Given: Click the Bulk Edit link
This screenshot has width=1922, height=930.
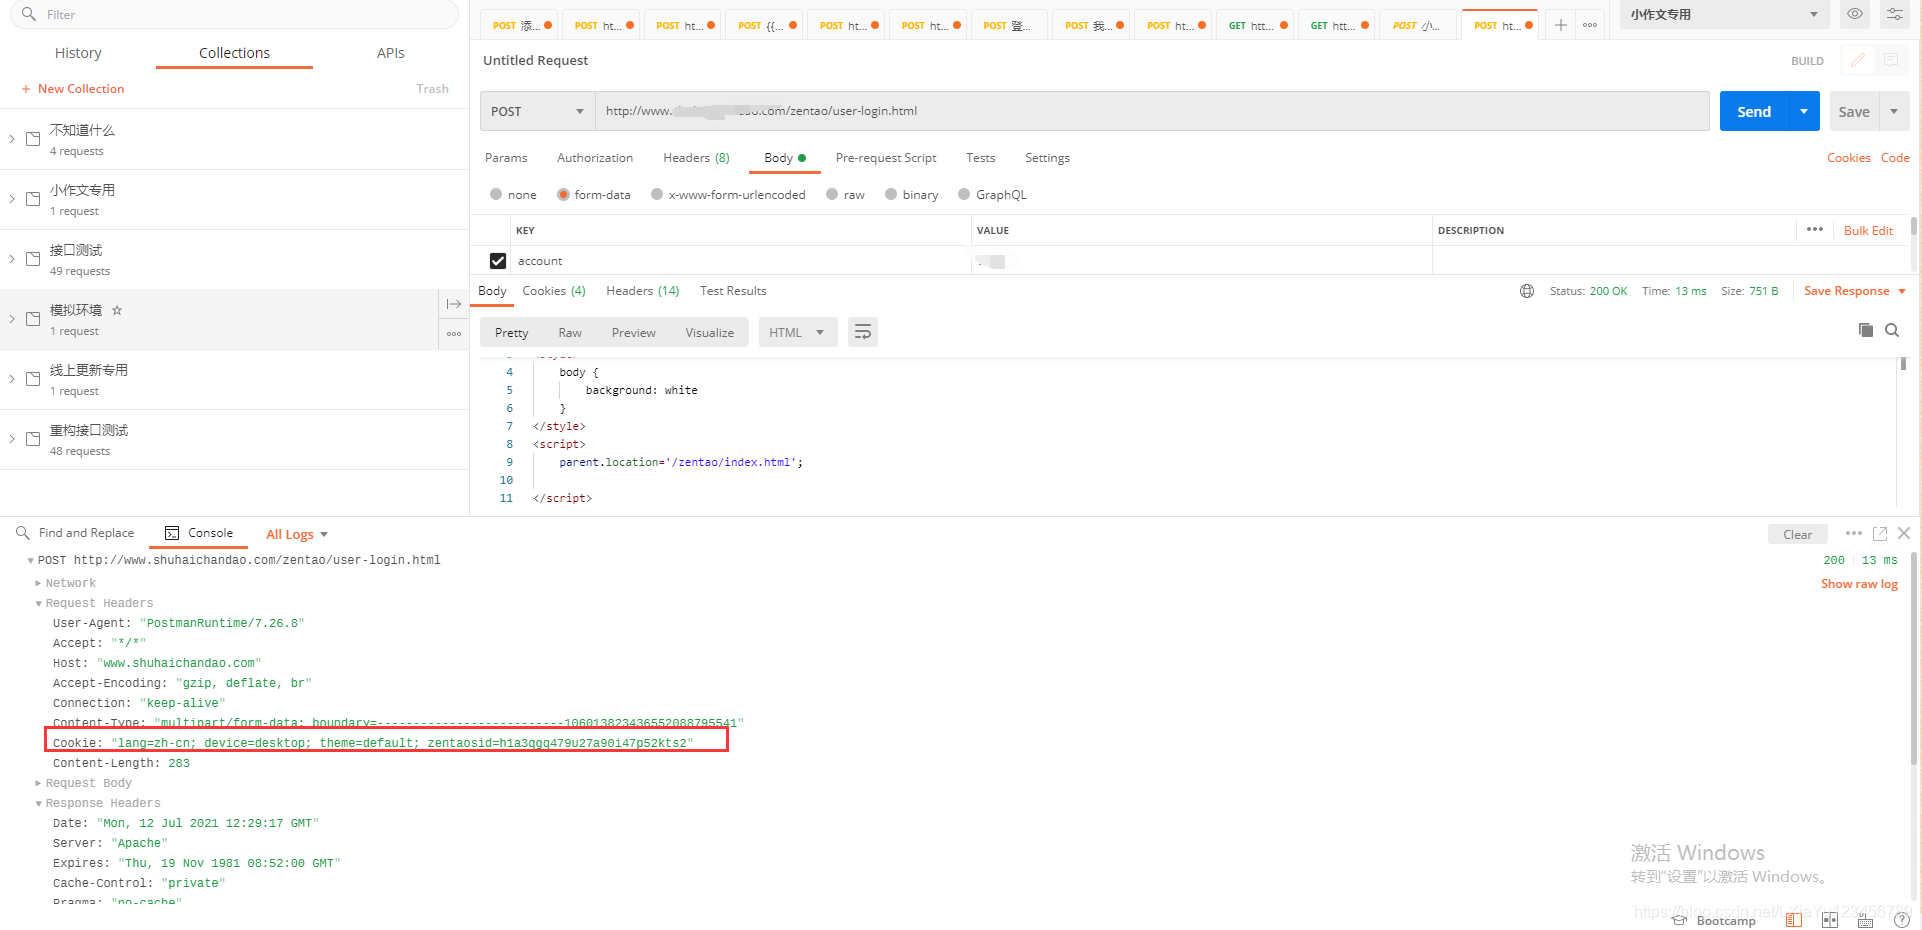Looking at the screenshot, I should (1868, 230).
